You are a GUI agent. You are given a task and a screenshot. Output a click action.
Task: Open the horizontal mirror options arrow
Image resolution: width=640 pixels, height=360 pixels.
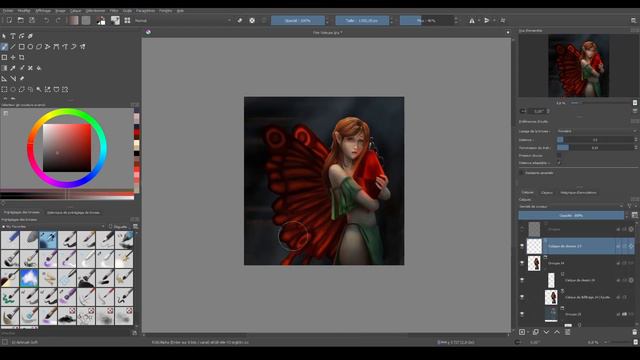[x=479, y=20]
